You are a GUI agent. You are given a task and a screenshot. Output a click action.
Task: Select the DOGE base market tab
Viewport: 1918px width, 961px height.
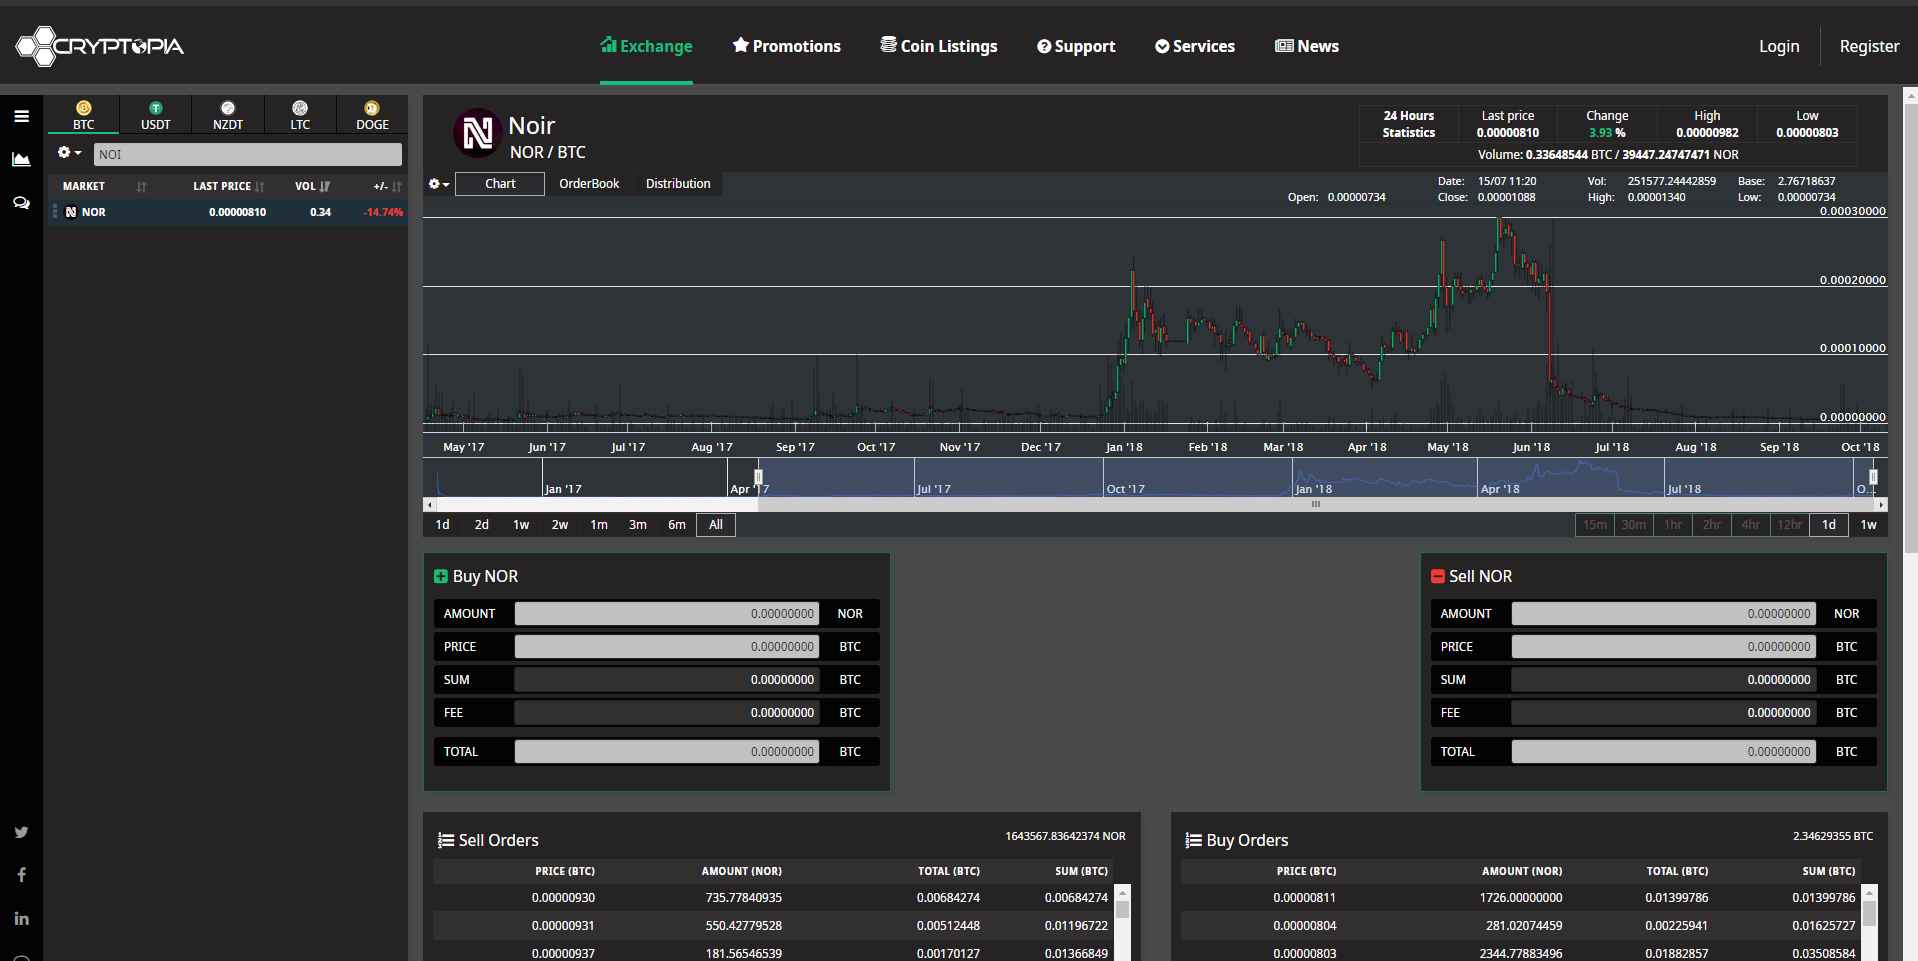point(372,115)
